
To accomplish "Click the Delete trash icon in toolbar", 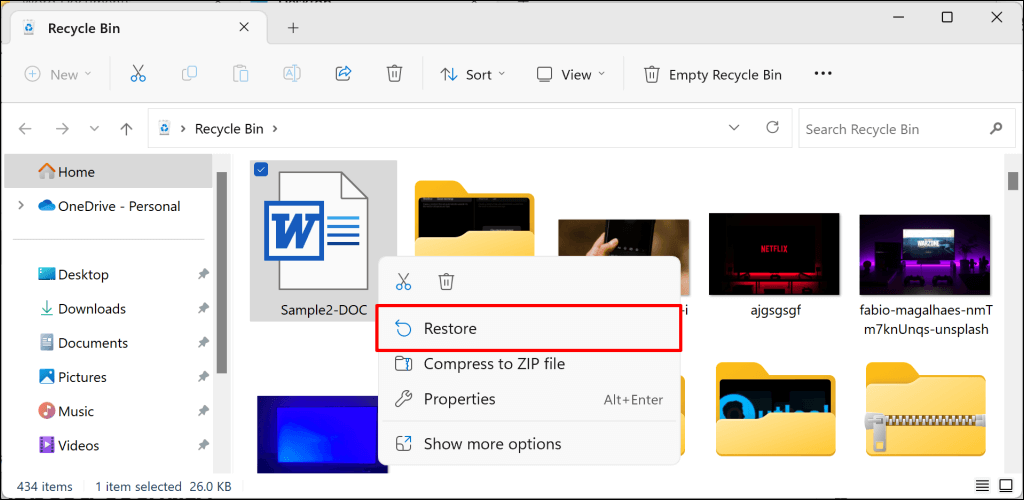I will (x=394, y=74).
